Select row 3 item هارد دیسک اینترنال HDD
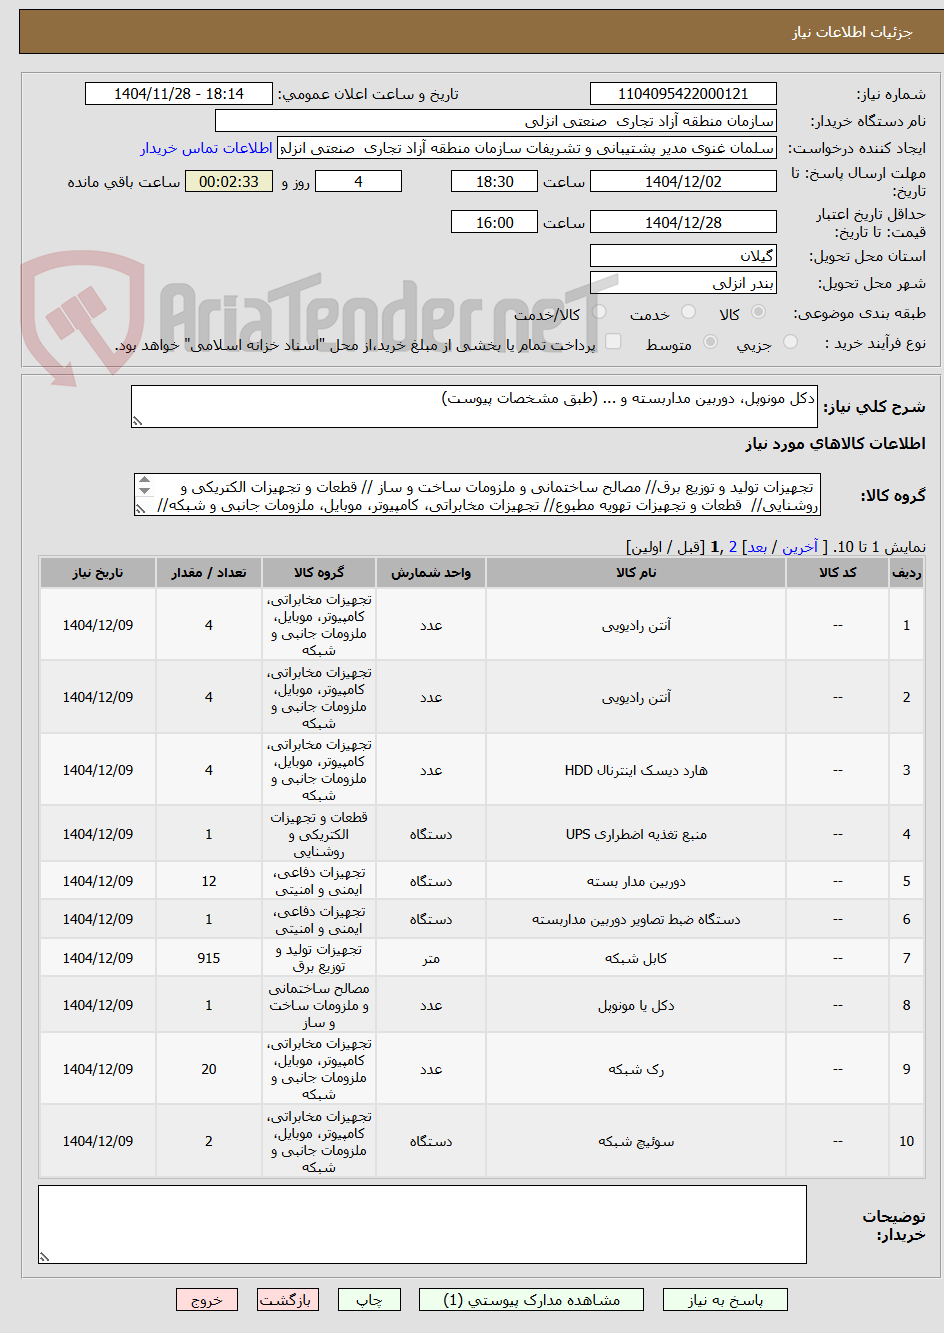Viewport: 944px width, 1333px height. click(636, 770)
